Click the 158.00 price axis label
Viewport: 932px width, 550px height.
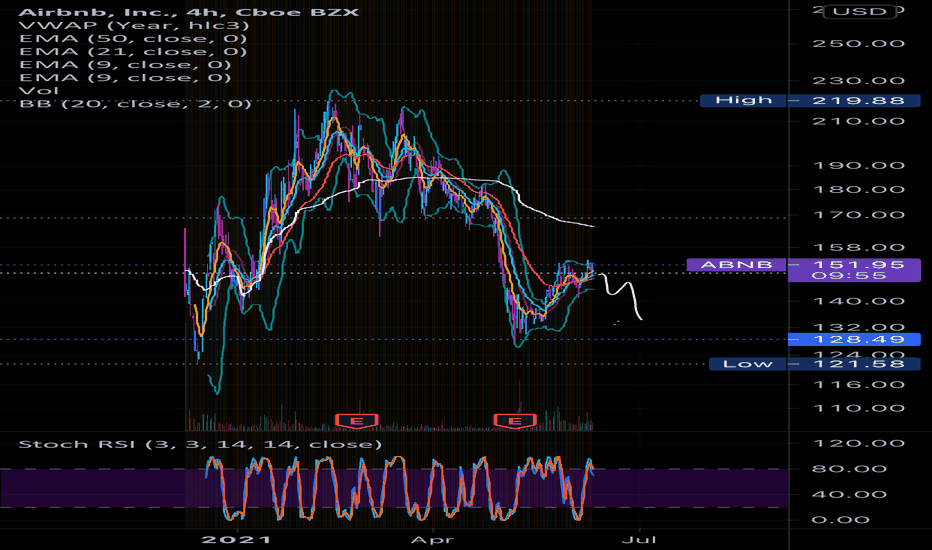click(858, 247)
